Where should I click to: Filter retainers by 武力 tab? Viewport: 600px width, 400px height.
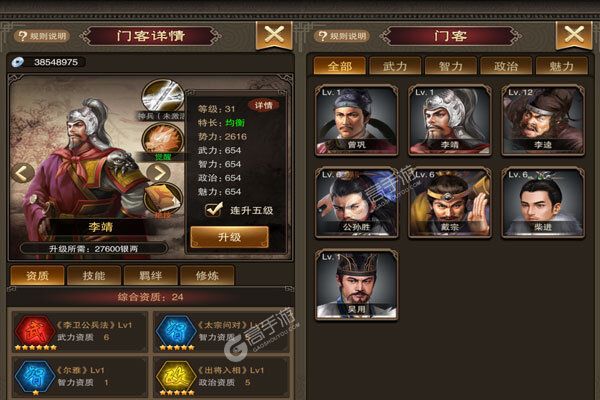point(395,66)
